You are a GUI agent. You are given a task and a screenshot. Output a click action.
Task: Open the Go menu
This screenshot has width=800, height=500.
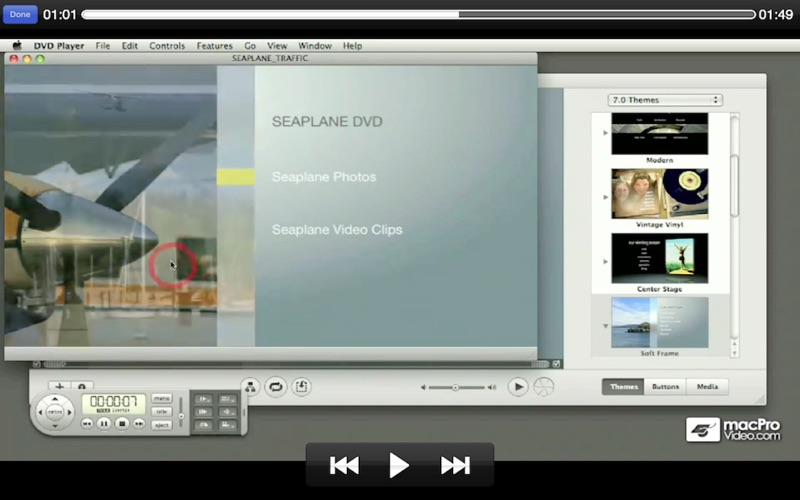(249, 46)
